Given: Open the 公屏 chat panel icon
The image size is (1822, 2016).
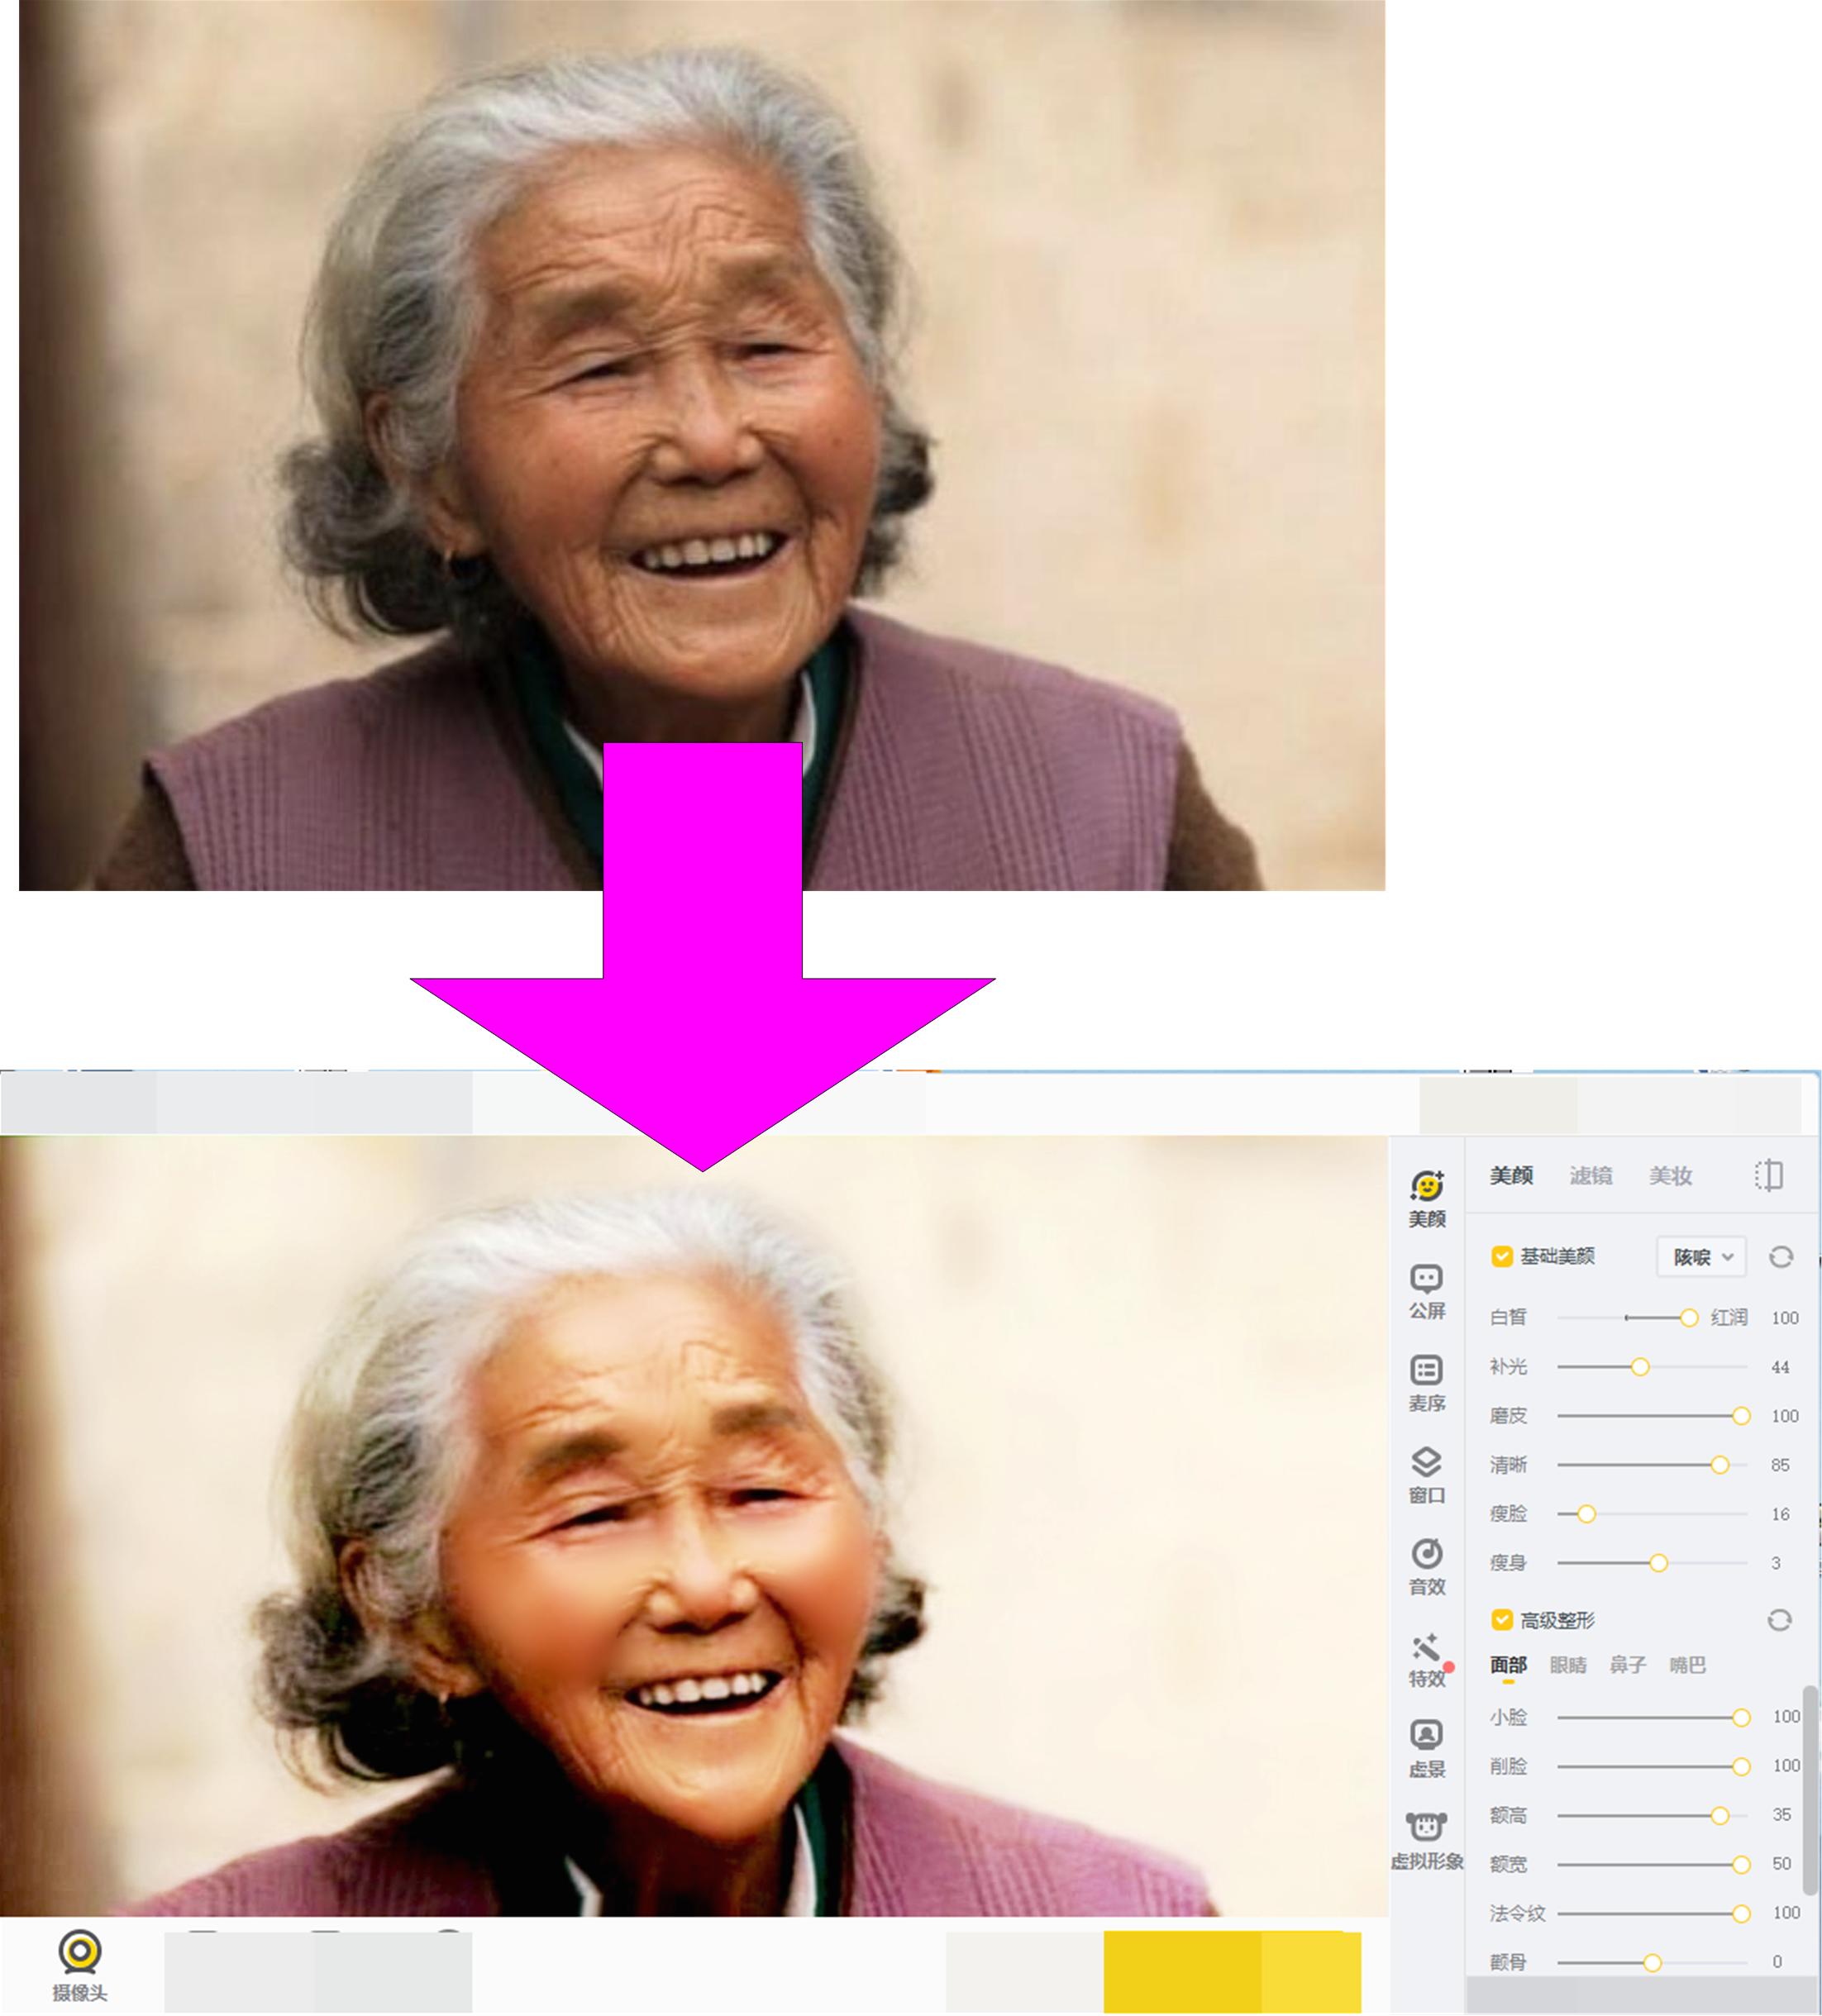Looking at the screenshot, I should click(x=1426, y=1279).
